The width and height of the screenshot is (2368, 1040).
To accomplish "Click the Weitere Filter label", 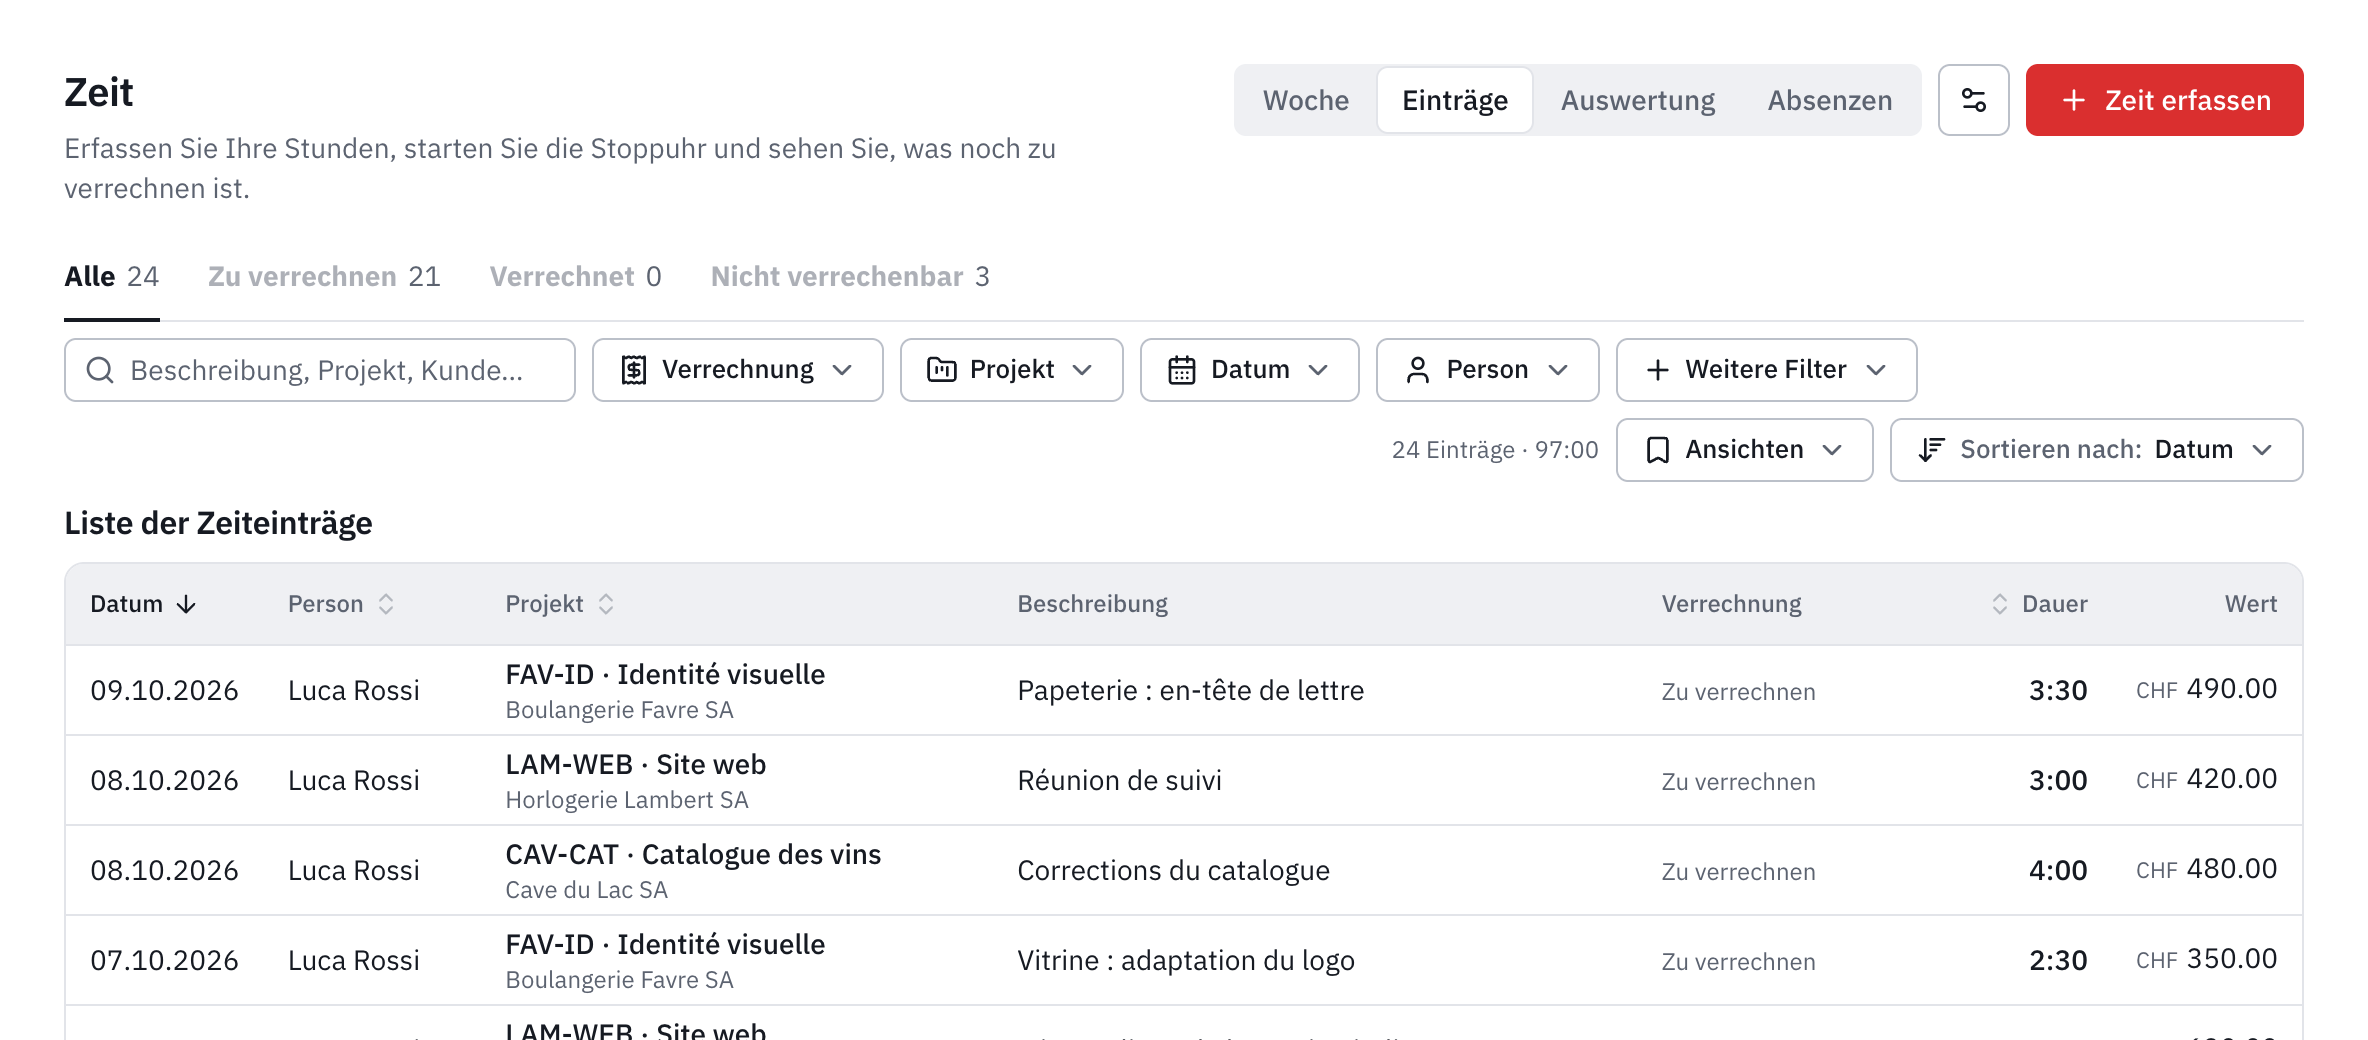I will coord(1766,370).
